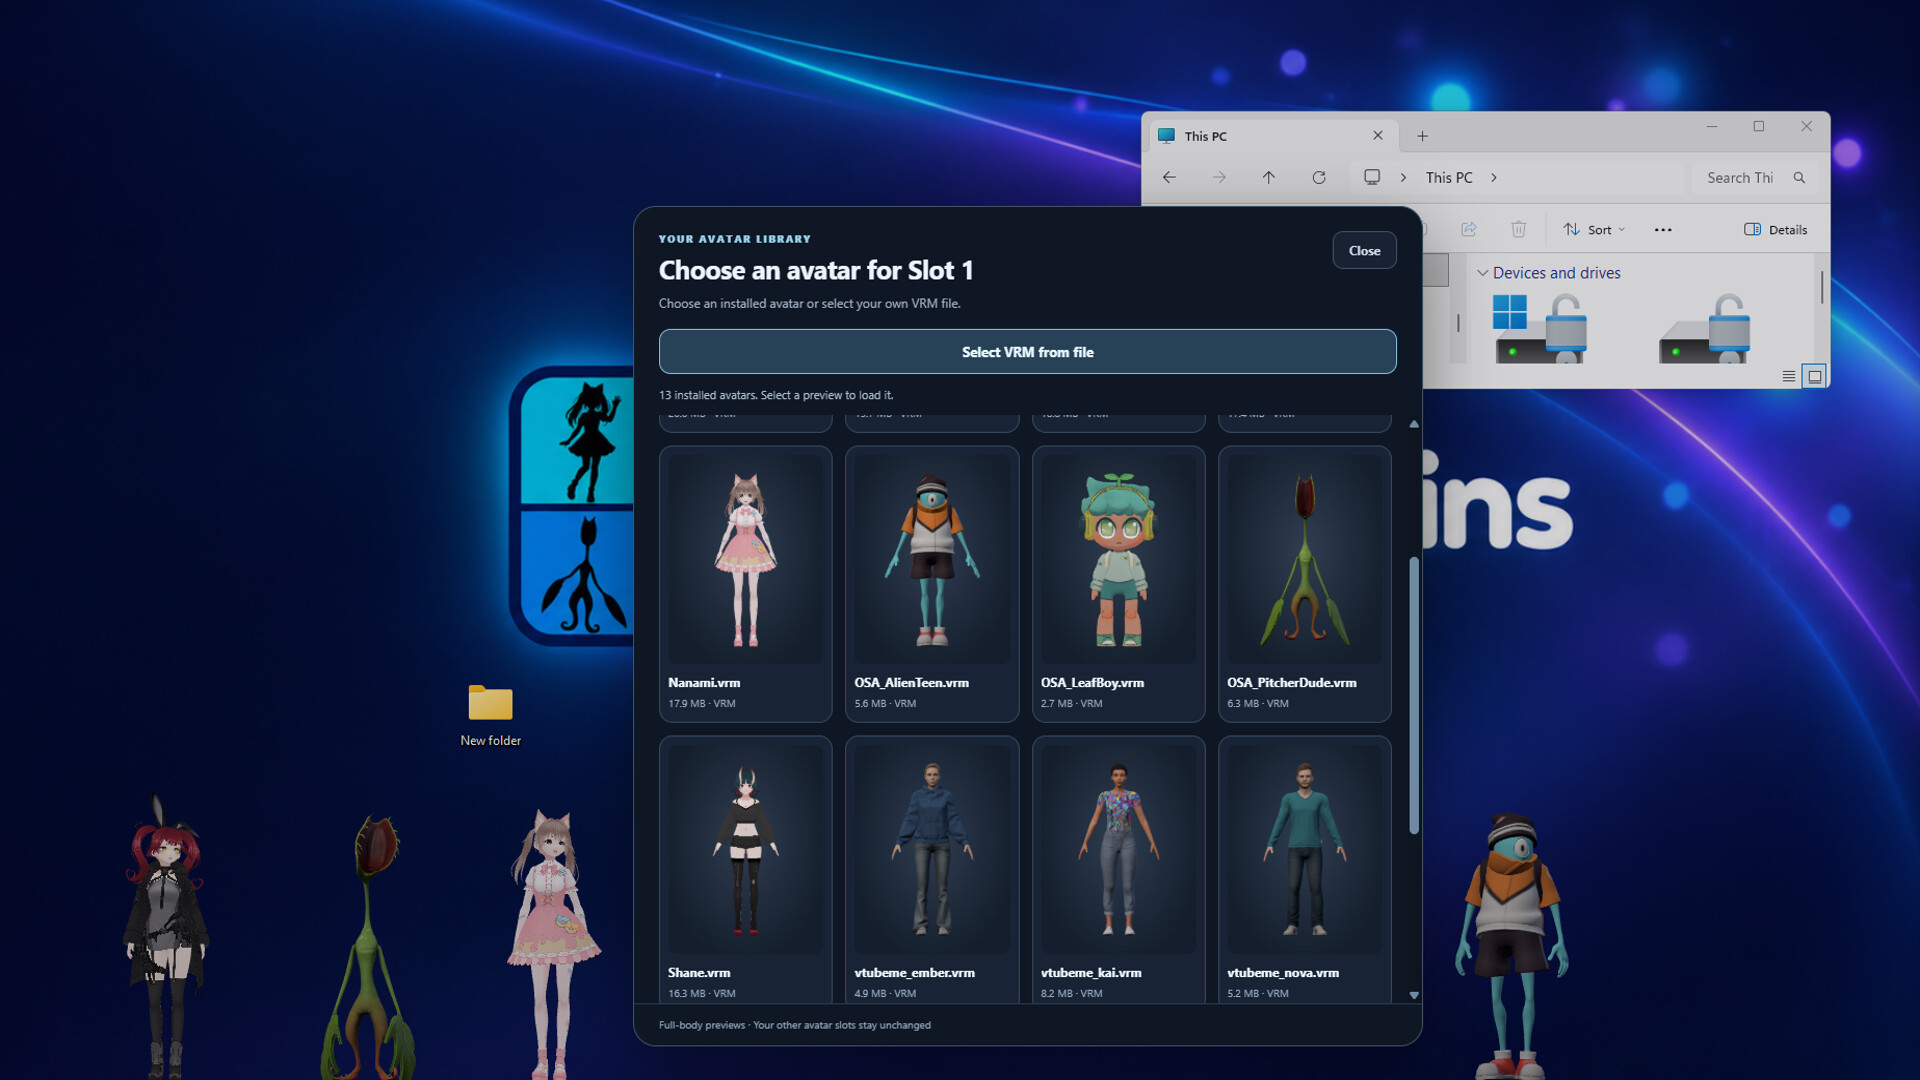Viewport: 1920px width, 1080px height.
Task: Click Select VRM from file button
Action: coord(1027,352)
